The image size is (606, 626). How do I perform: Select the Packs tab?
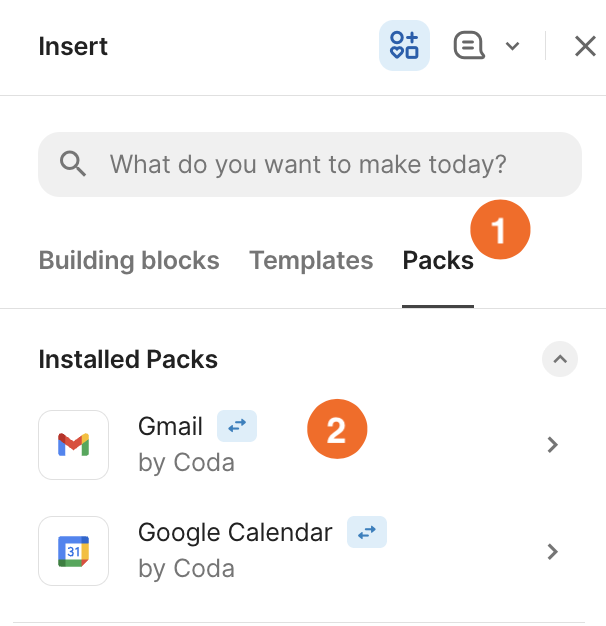pos(438,261)
